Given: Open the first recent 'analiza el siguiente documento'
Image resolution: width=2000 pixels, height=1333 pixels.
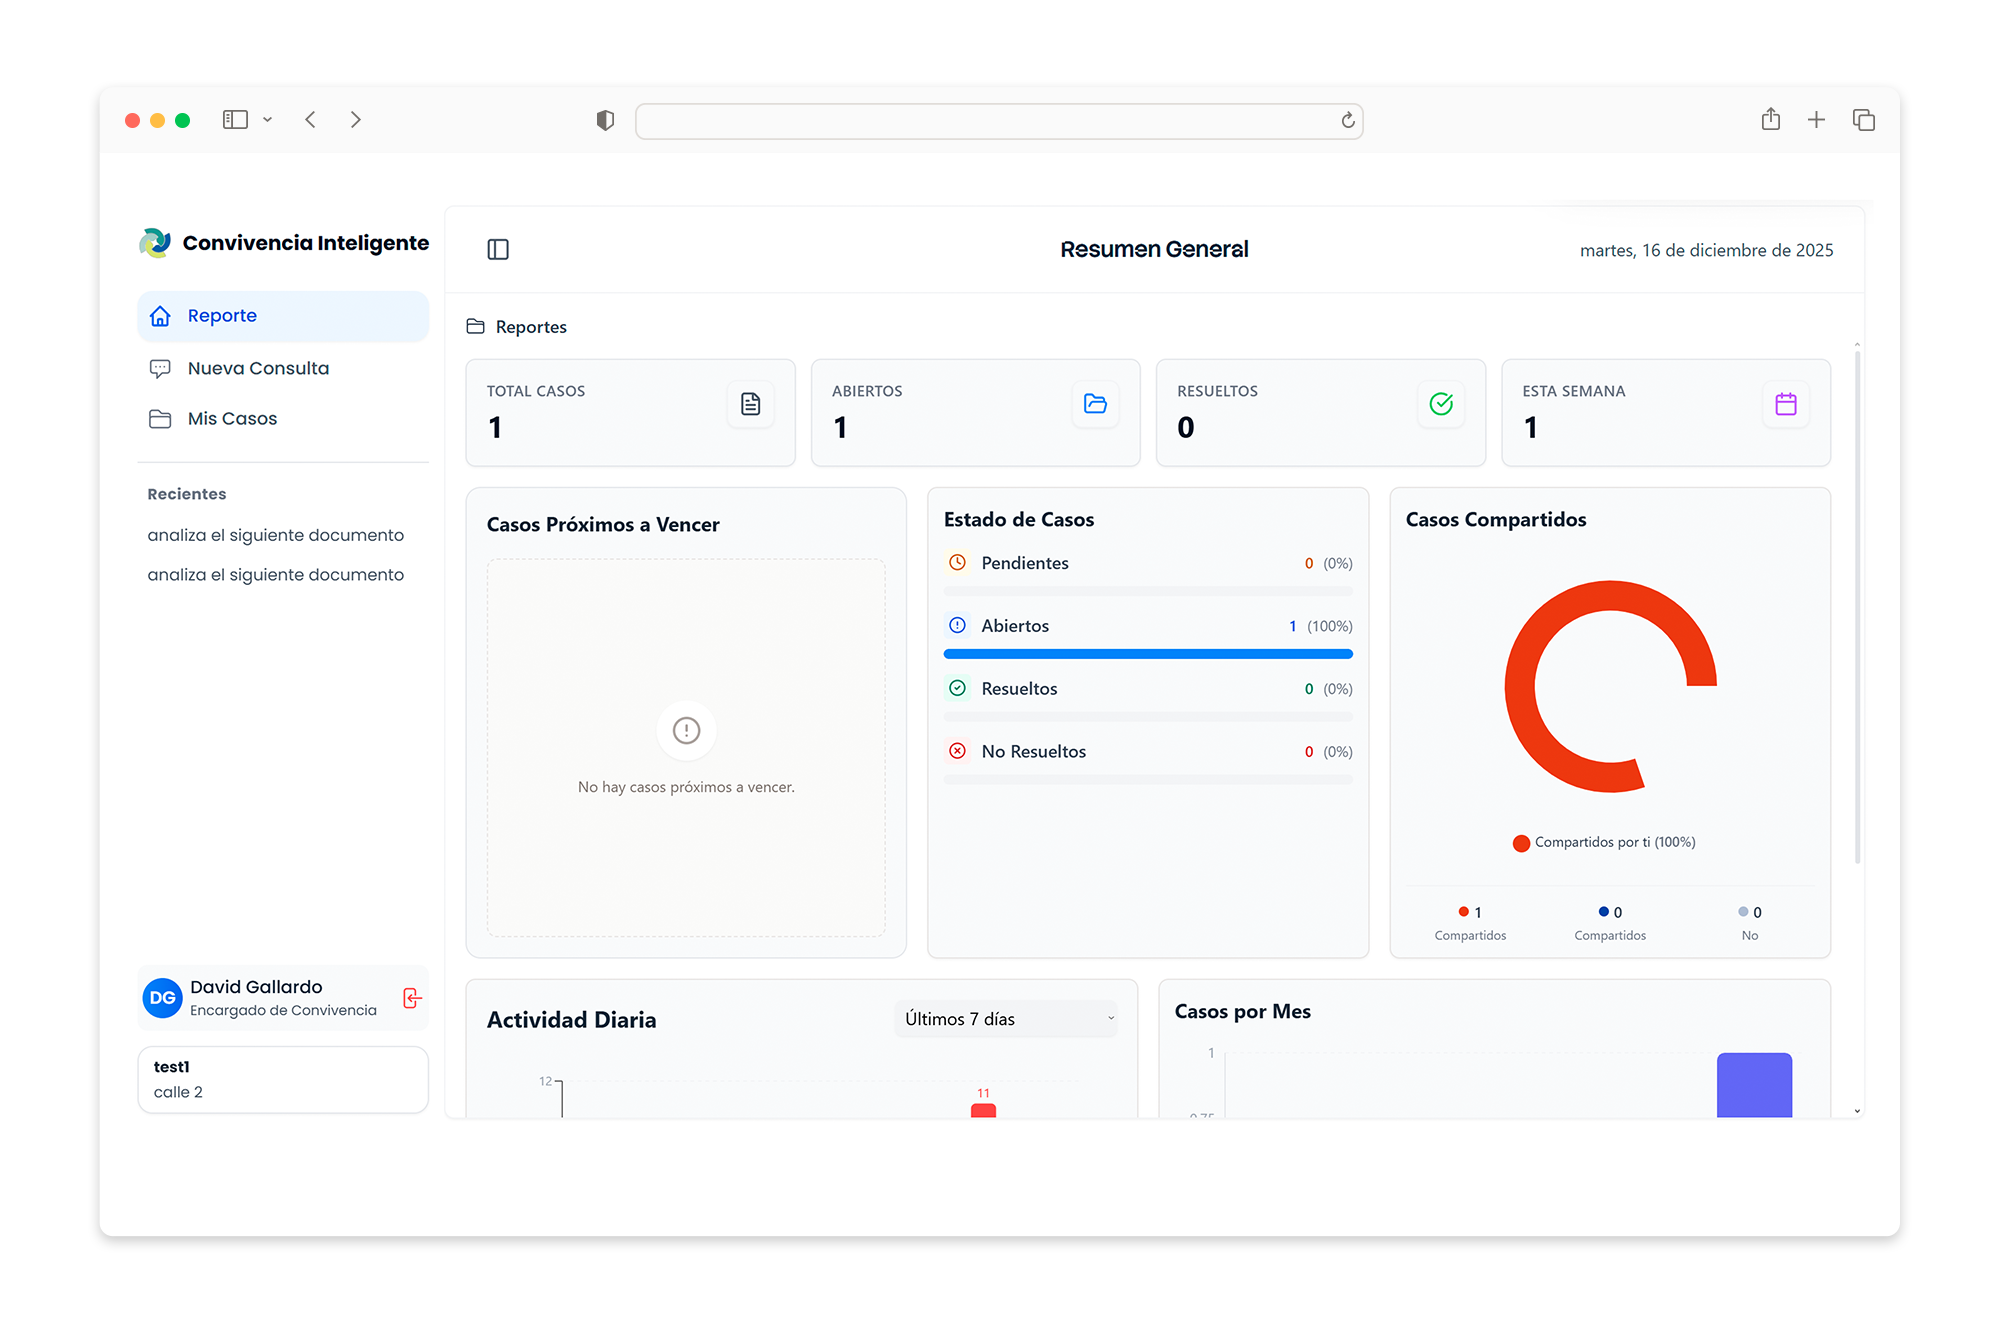Looking at the screenshot, I should click(275, 535).
